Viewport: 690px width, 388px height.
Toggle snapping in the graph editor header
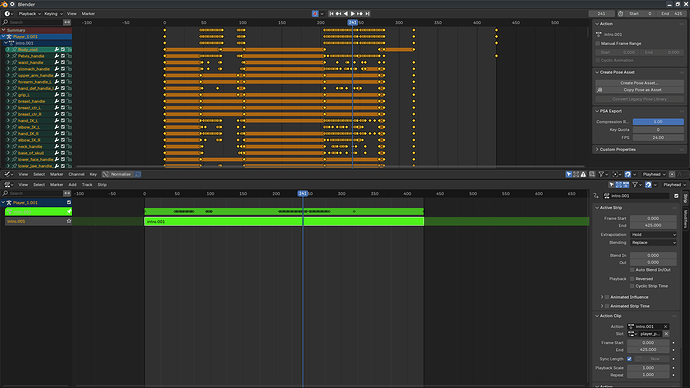point(628,174)
